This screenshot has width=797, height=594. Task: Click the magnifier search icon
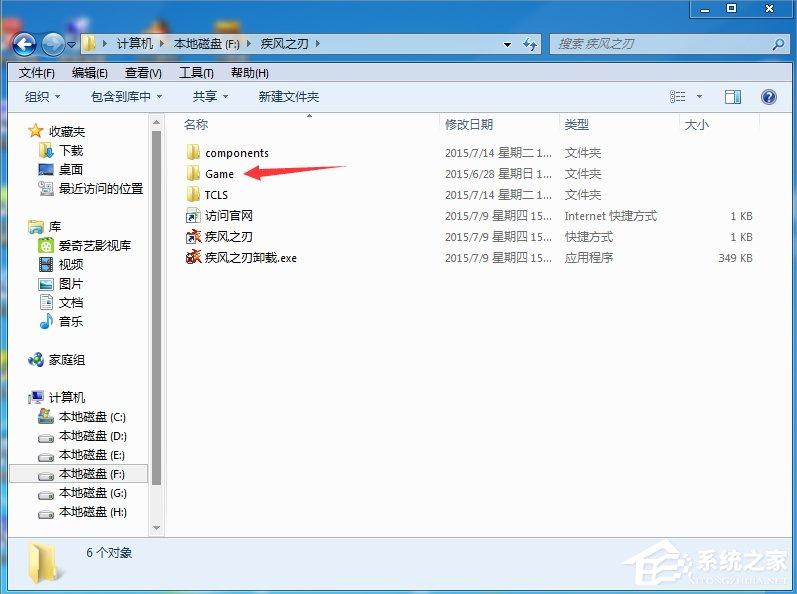coord(778,45)
